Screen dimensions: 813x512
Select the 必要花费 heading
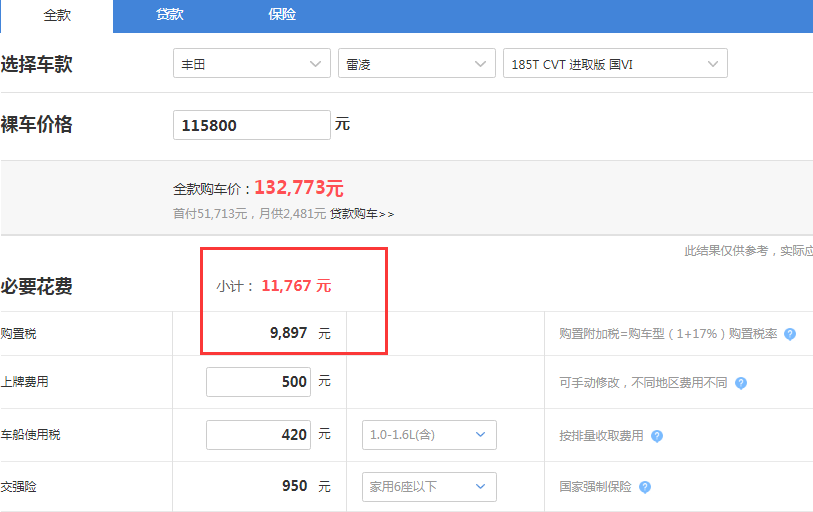point(36,286)
